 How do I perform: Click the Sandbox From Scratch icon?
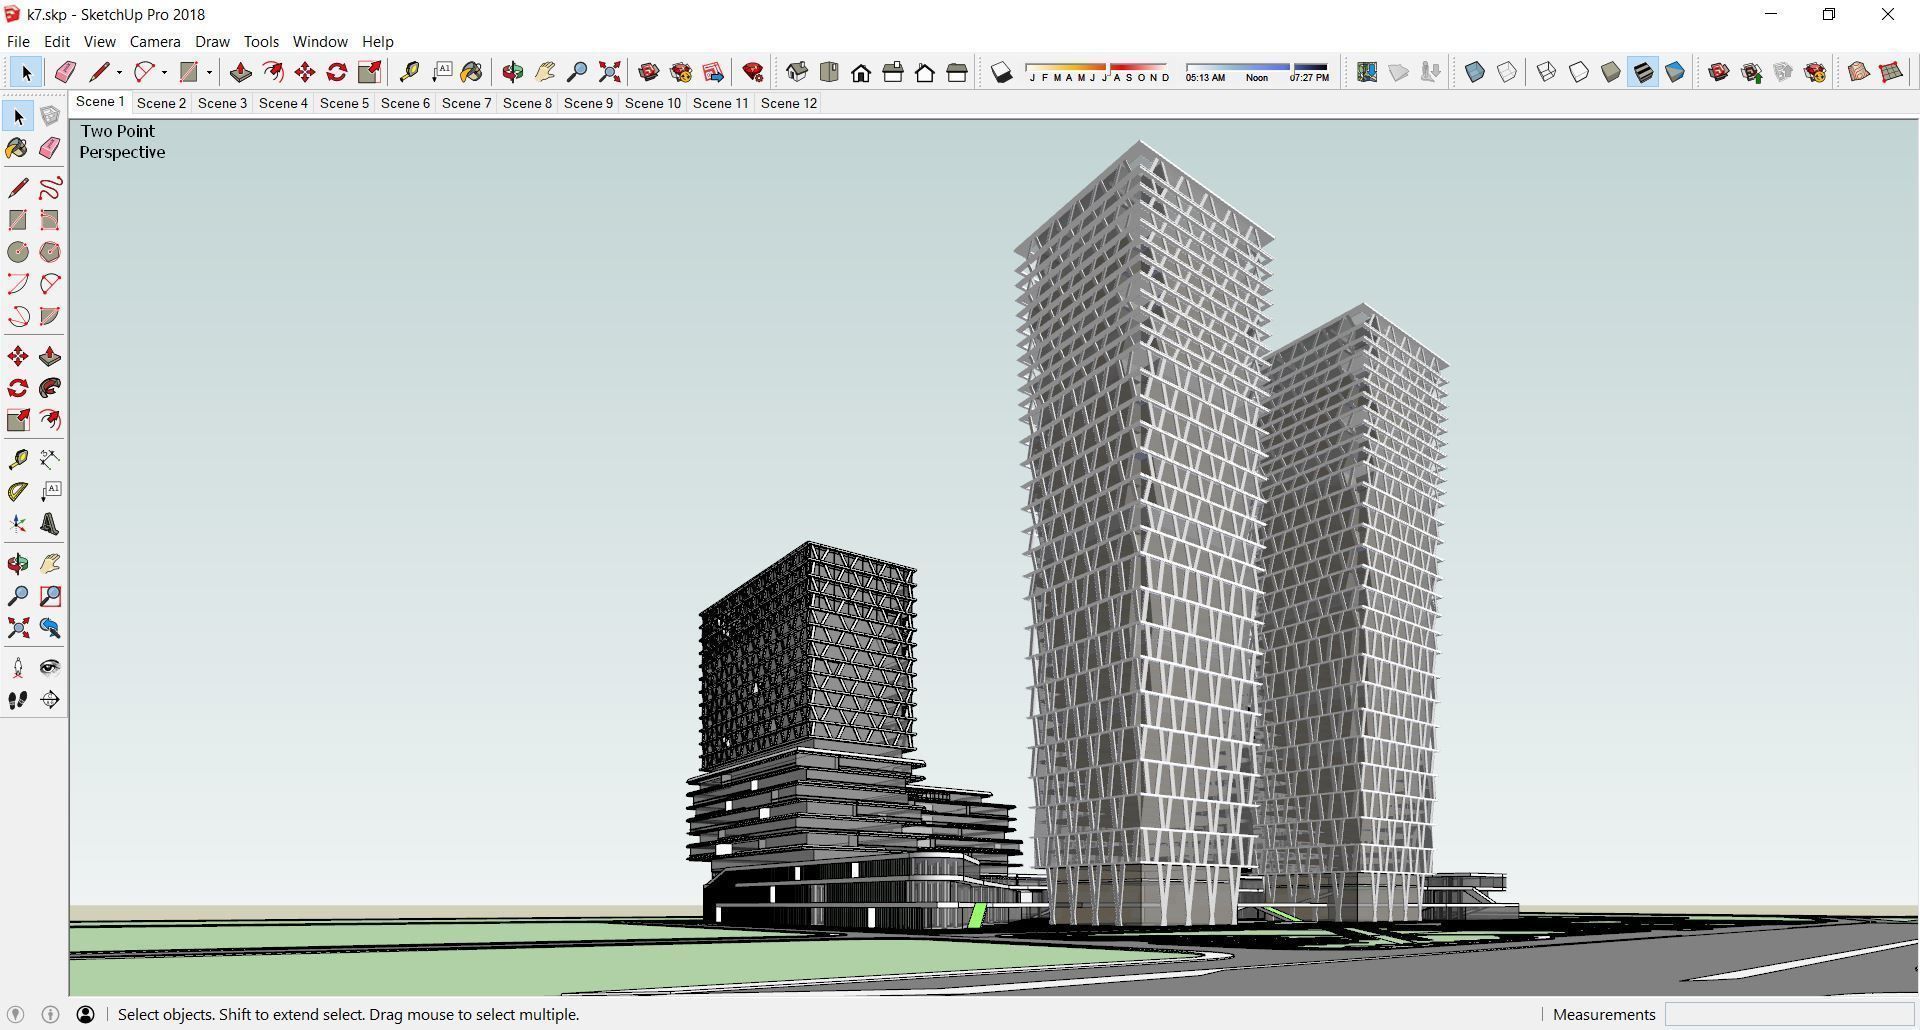(x=1891, y=72)
